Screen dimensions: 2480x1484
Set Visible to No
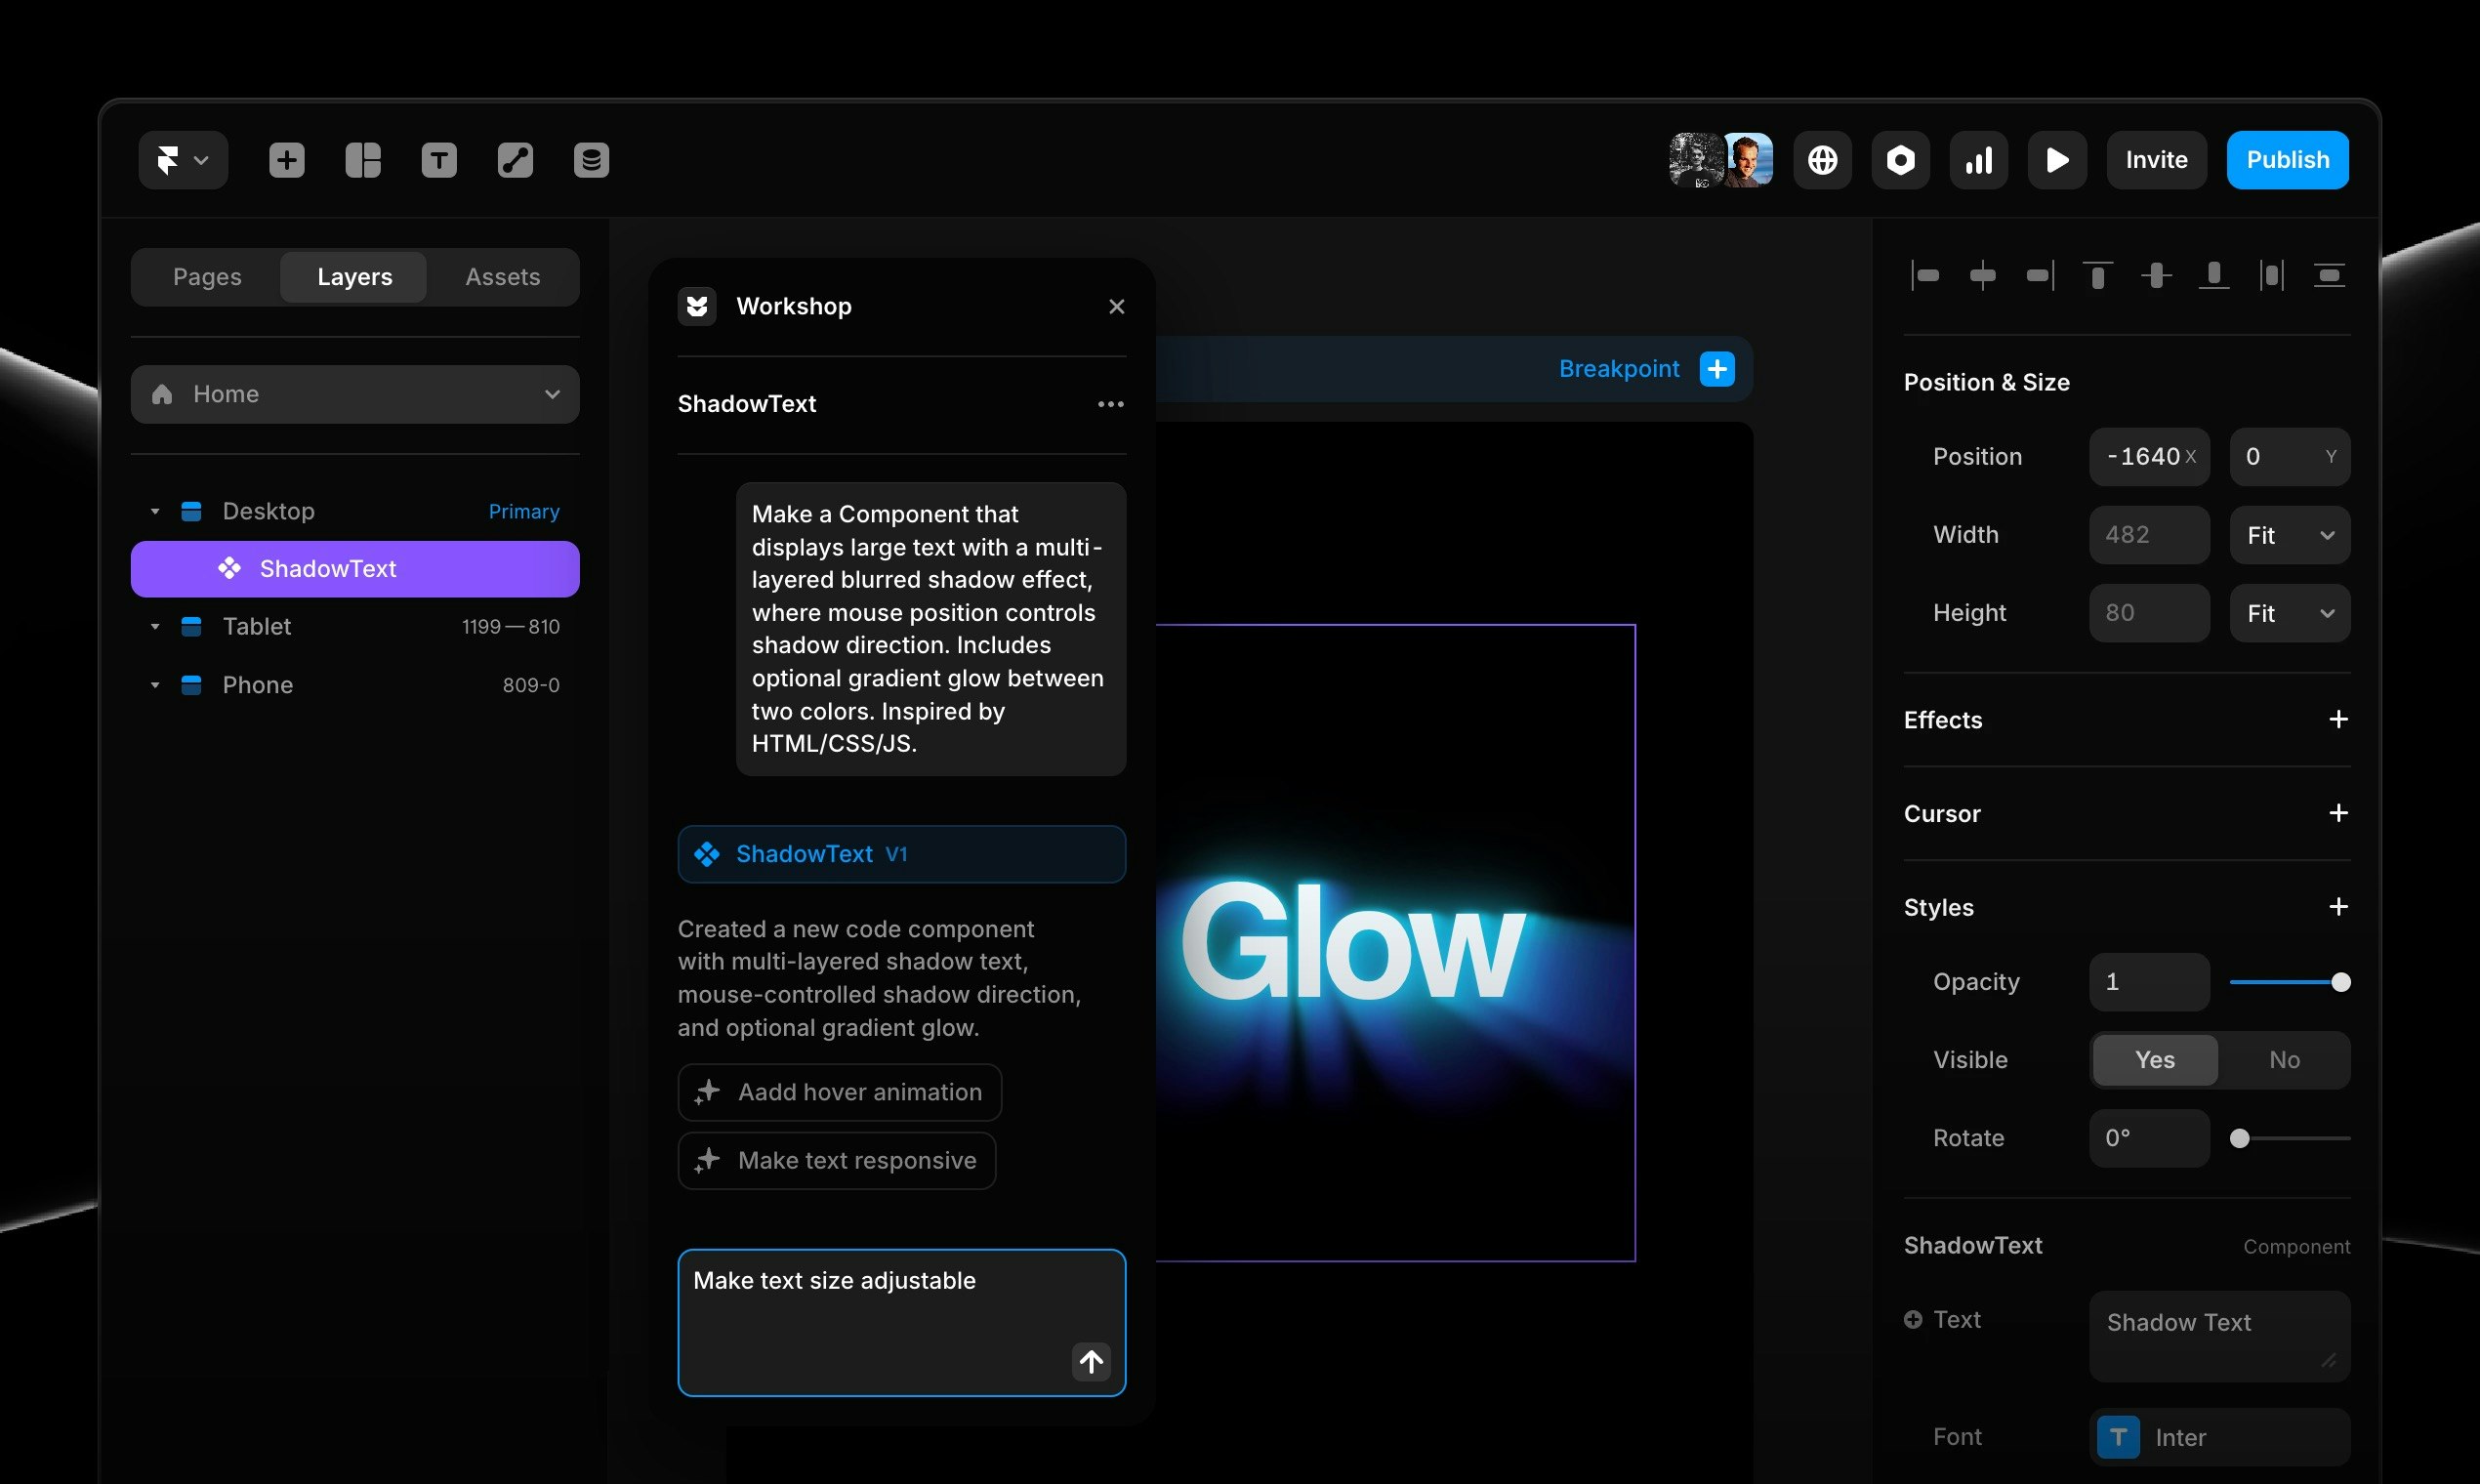click(2284, 1060)
